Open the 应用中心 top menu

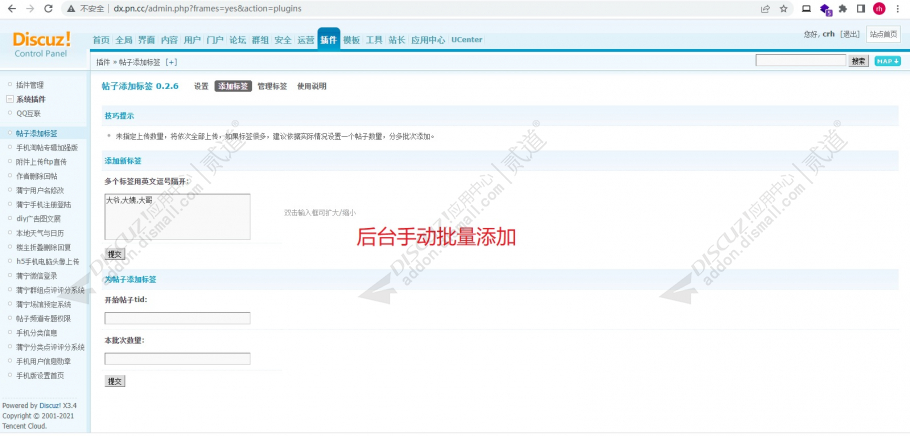click(x=428, y=40)
